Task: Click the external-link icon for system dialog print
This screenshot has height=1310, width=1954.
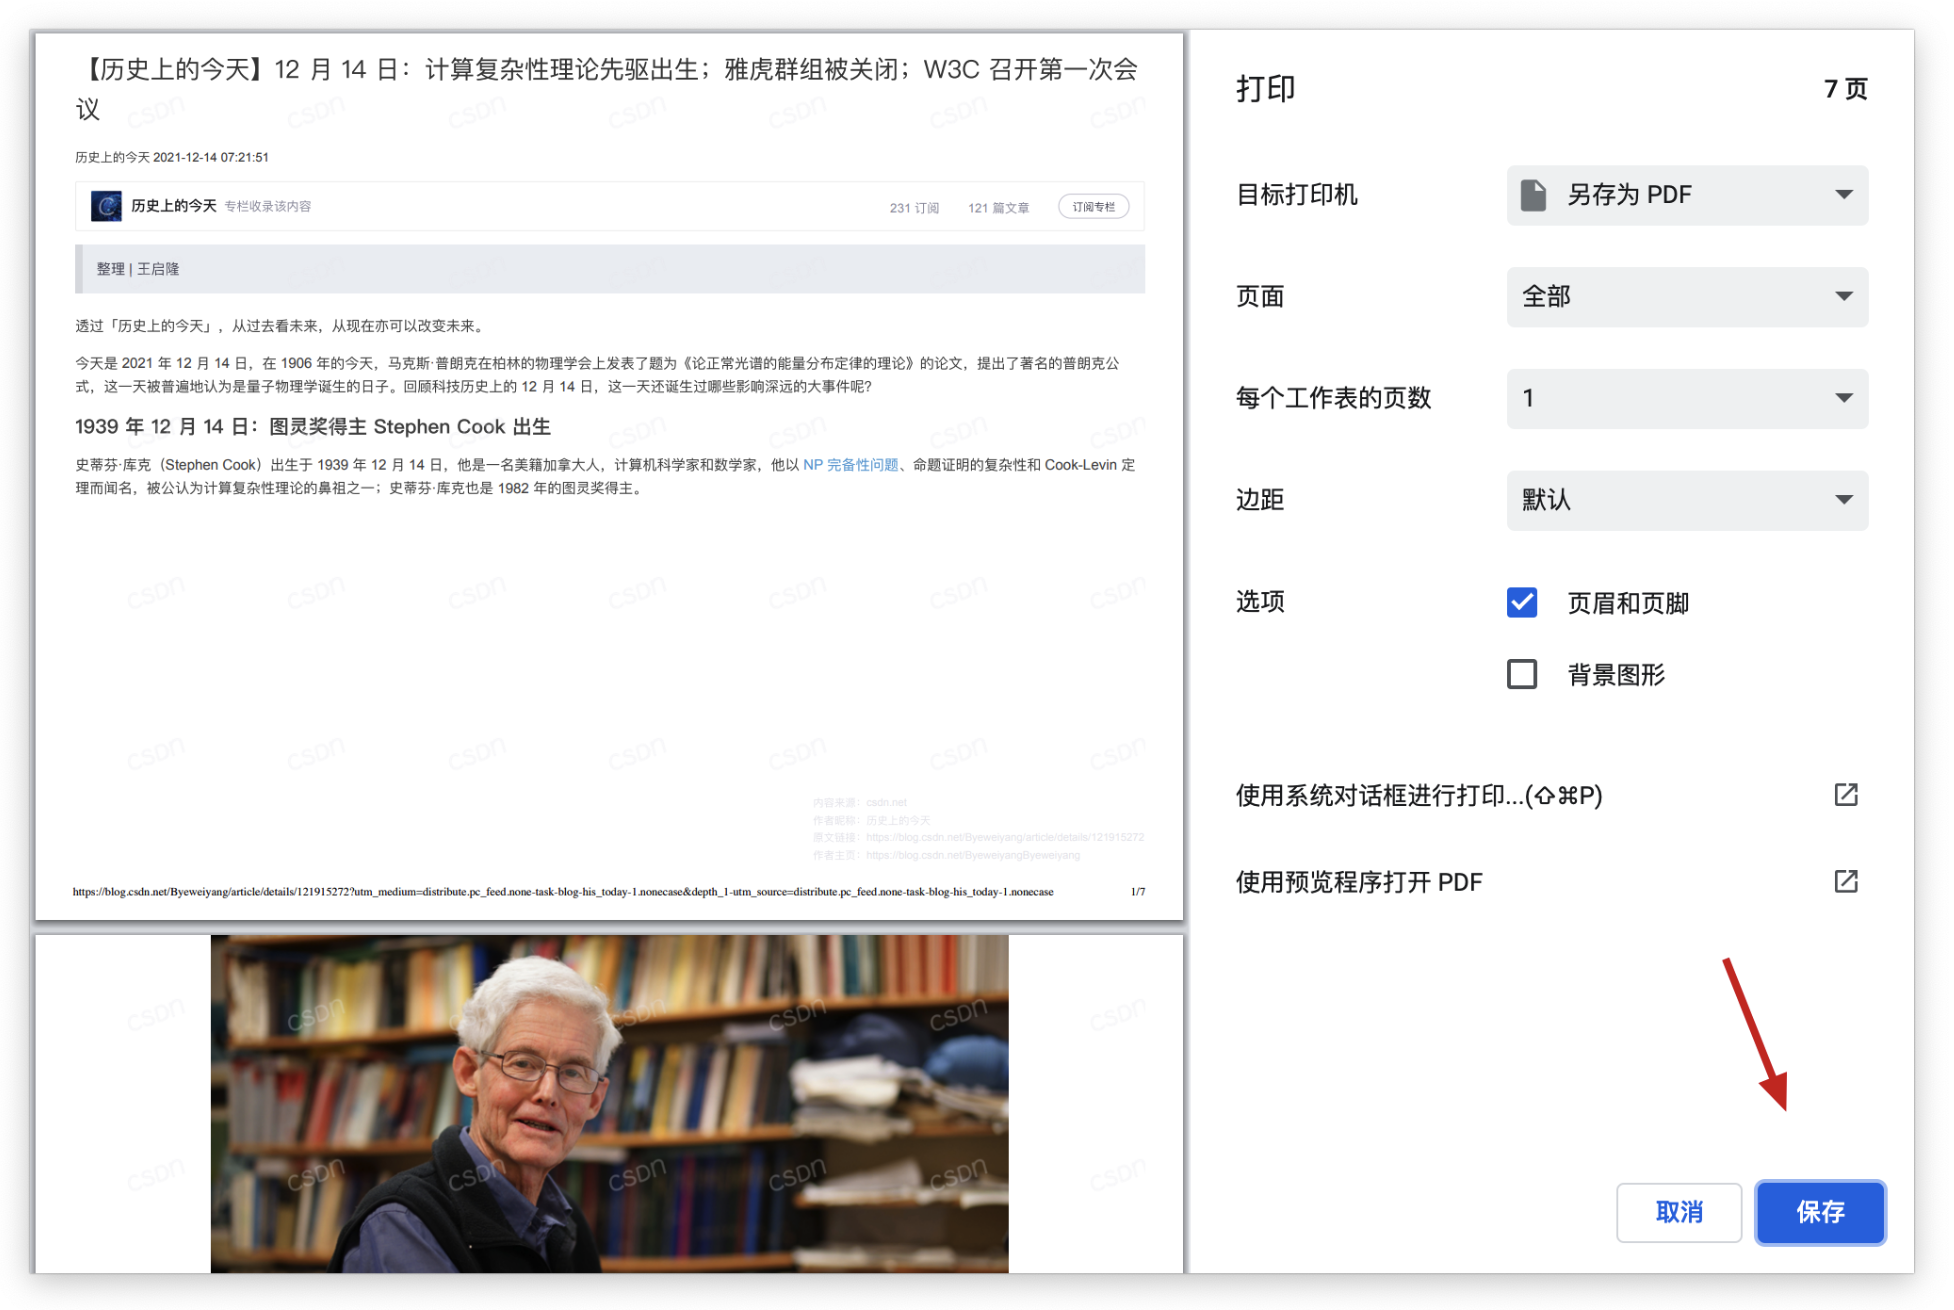Action: tap(1845, 794)
